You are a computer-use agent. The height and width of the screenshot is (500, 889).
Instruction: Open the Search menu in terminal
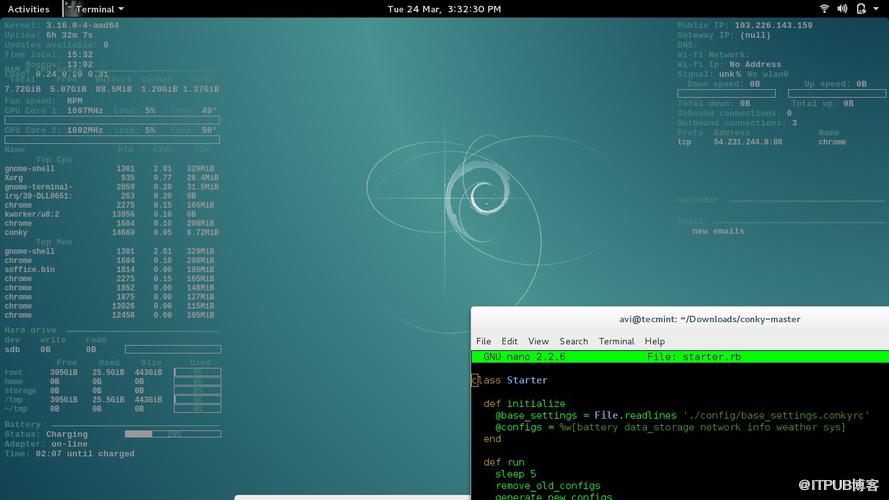[574, 341]
